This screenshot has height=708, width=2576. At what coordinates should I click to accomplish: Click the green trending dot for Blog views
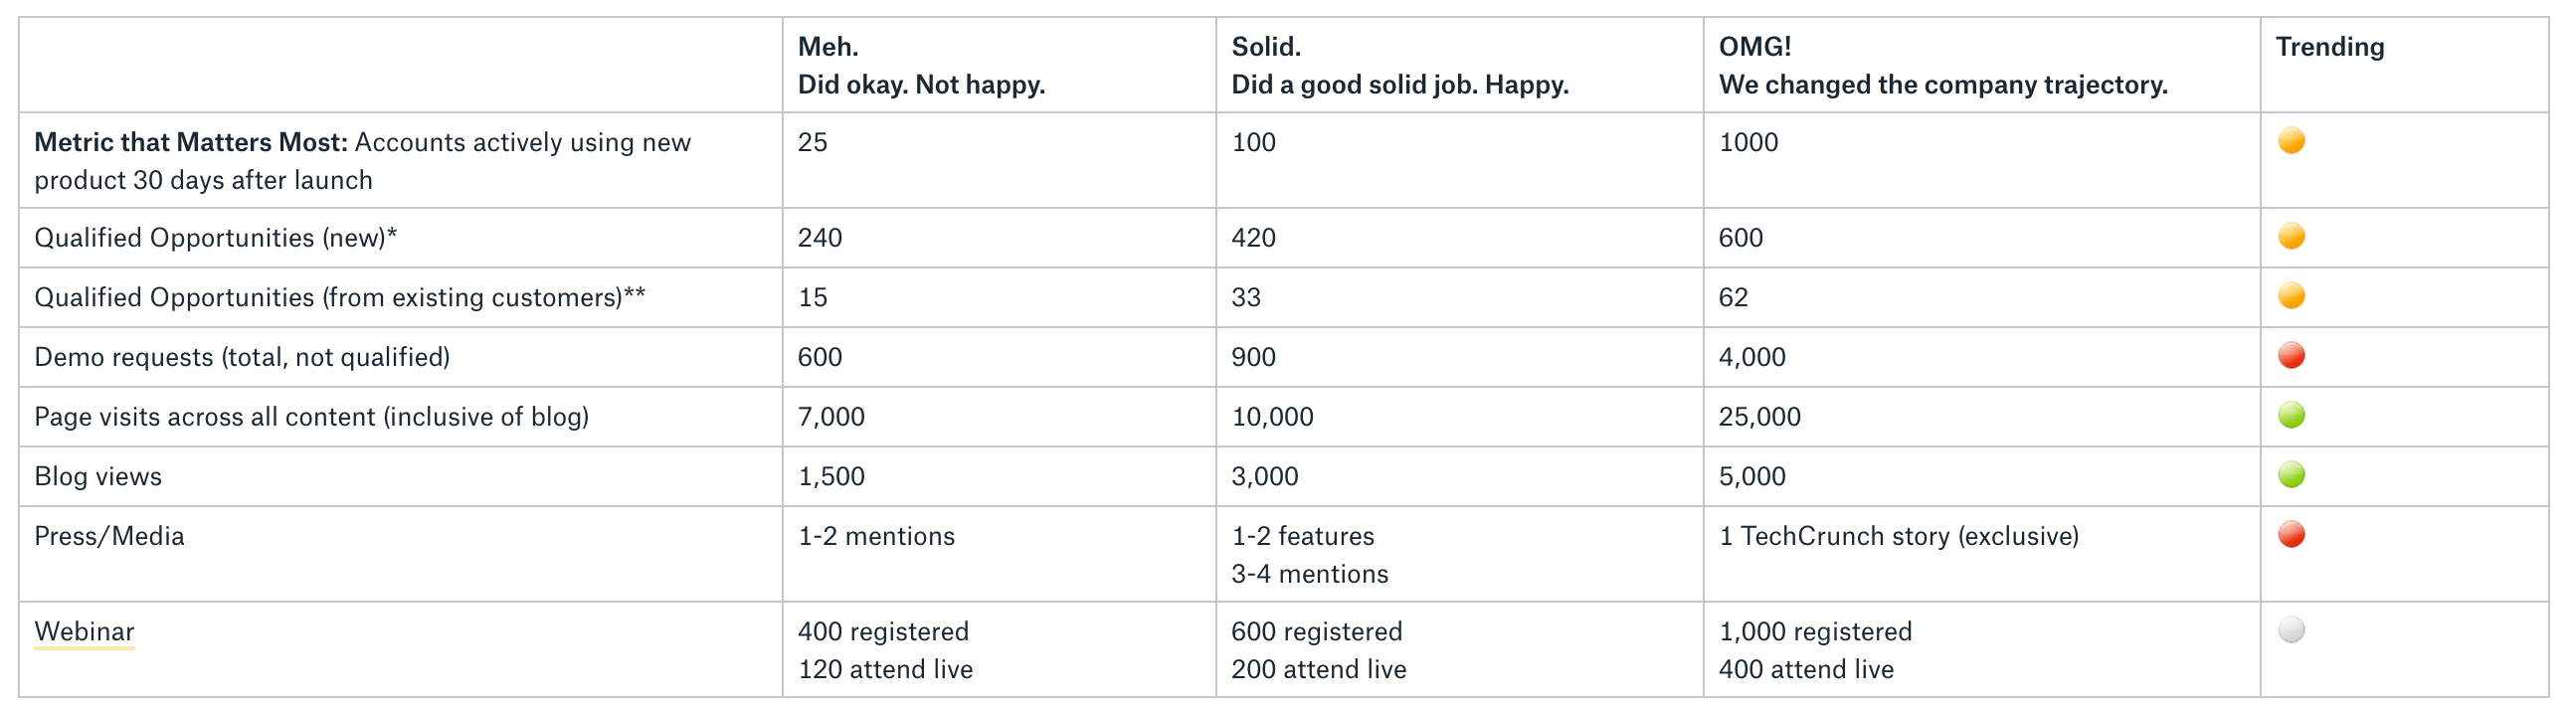(x=2291, y=475)
